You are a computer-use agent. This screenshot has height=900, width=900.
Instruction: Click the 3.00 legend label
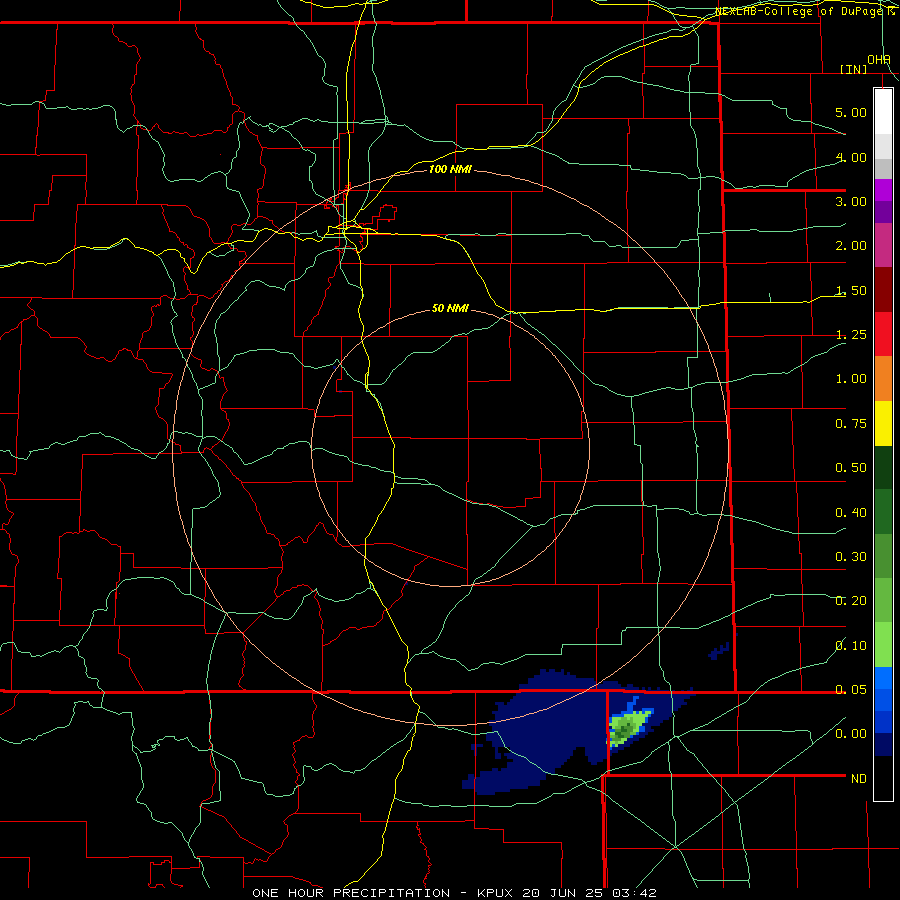pos(851,201)
